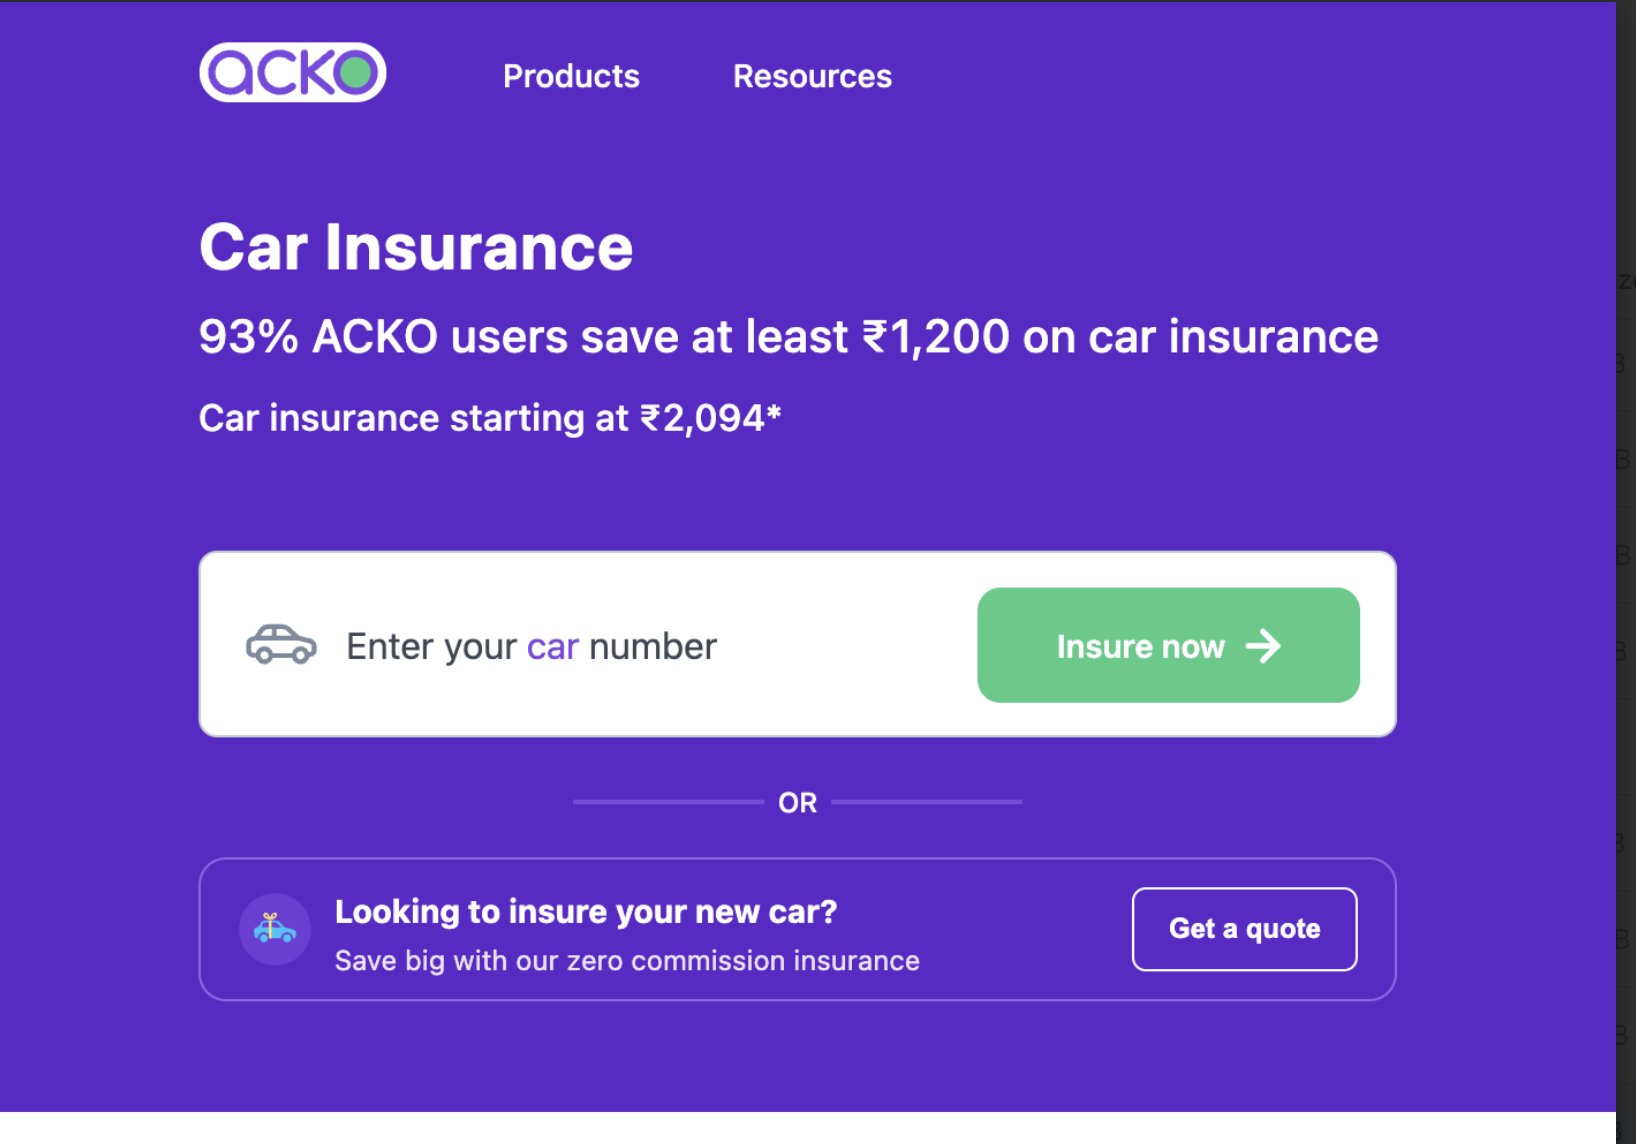The width and height of the screenshot is (1636, 1144).
Task: Click the grey car outline icon
Action: click(x=281, y=645)
